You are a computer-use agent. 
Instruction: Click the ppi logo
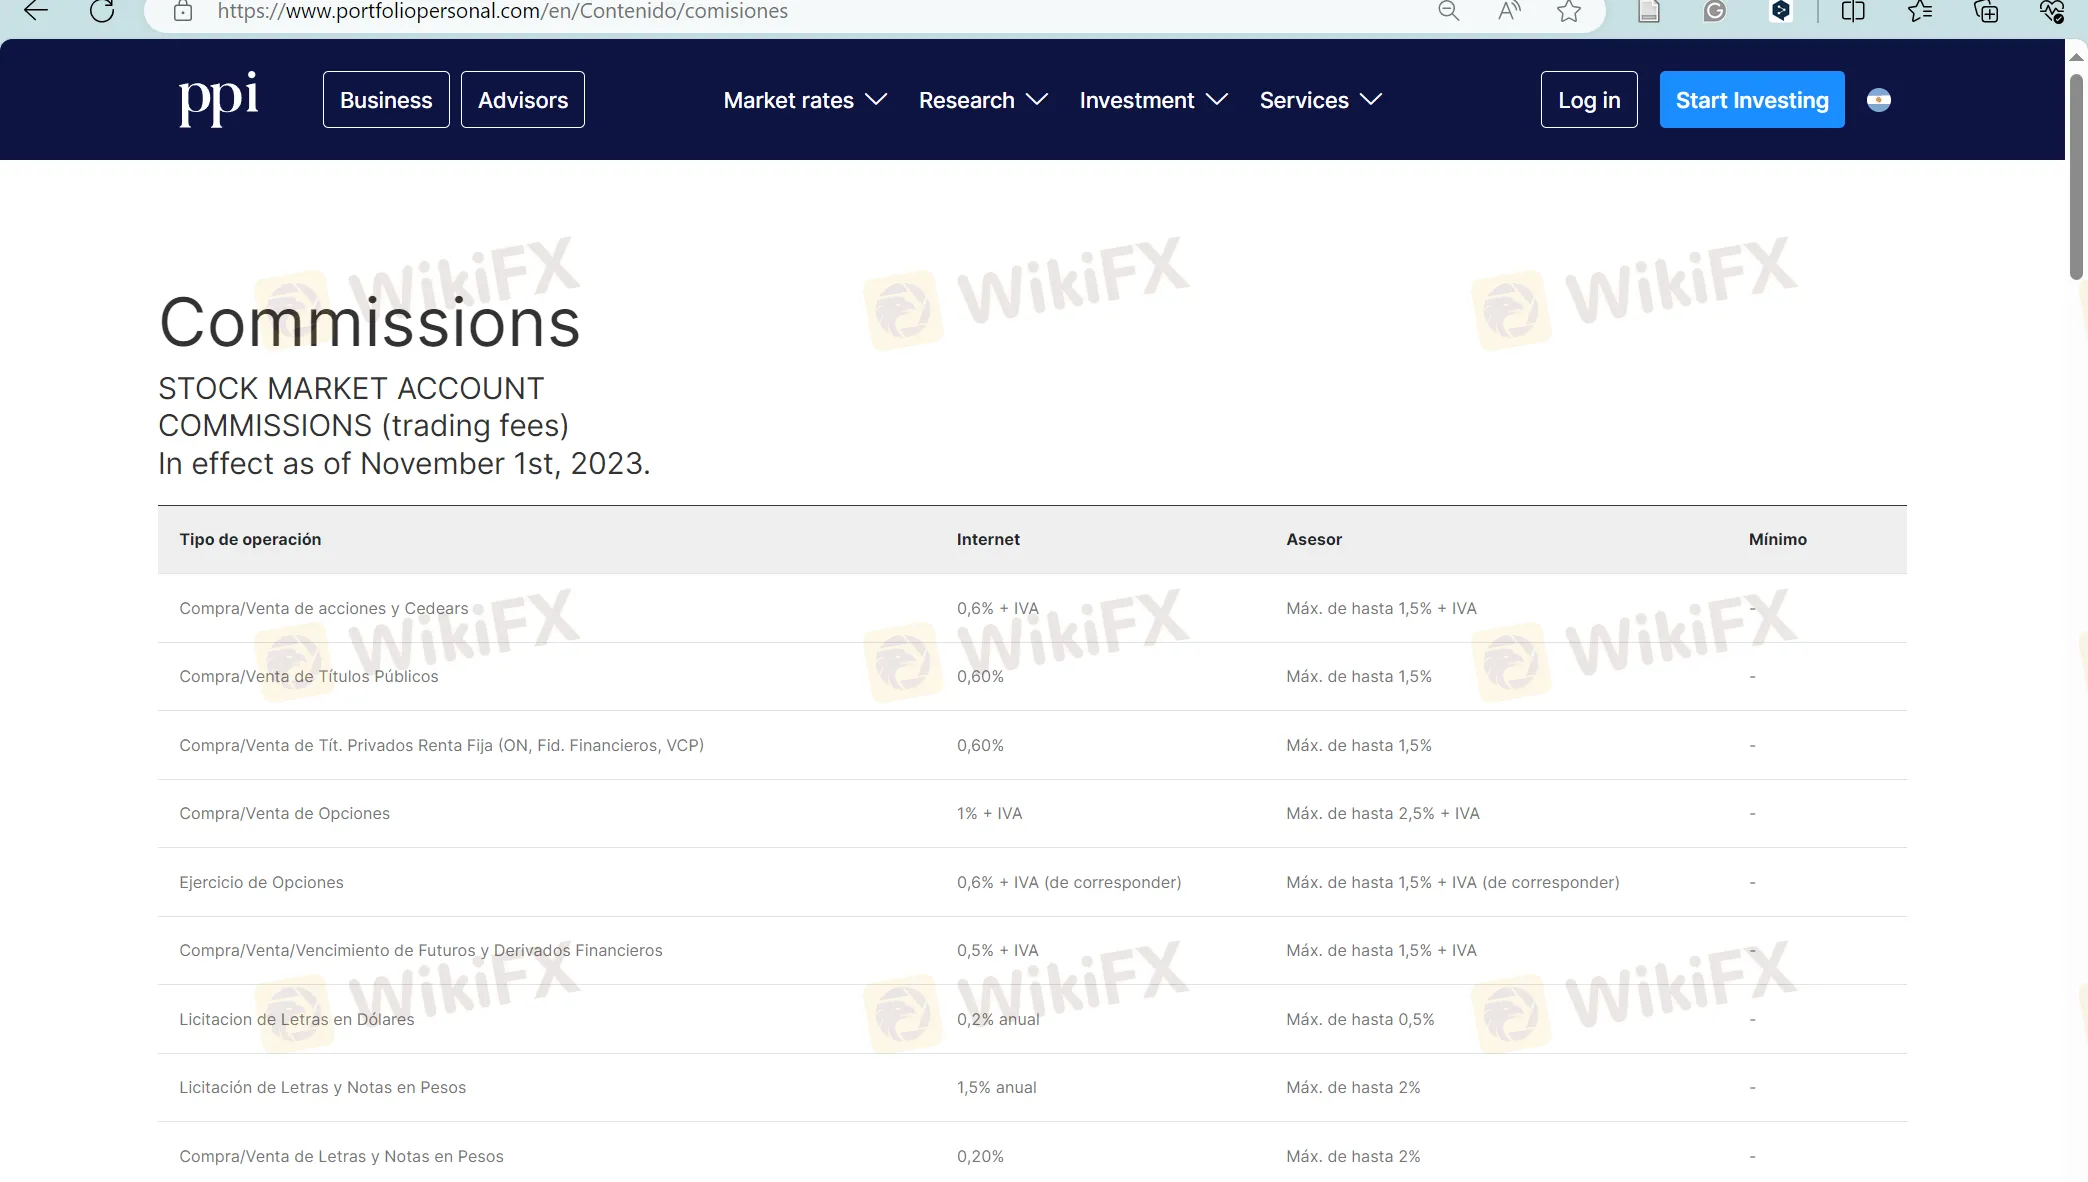coord(218,99)
